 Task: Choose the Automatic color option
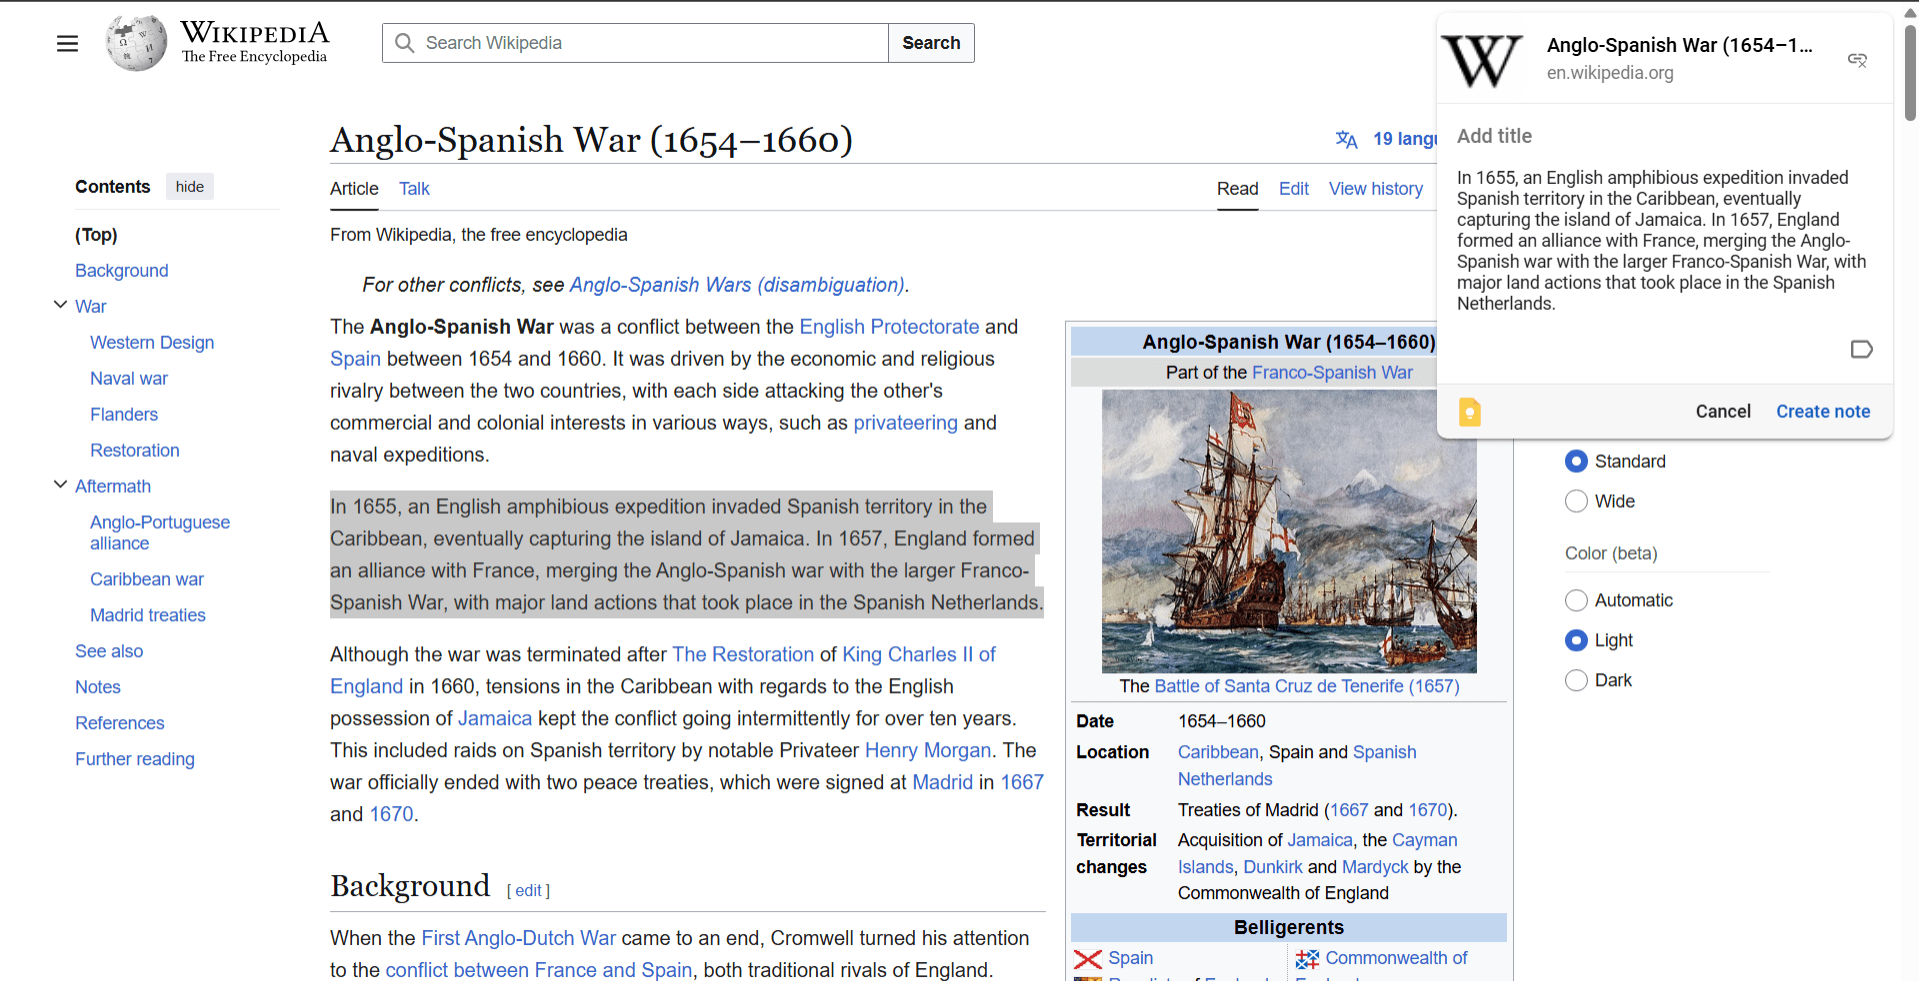pyautogui.click(x=1576, y=600)
